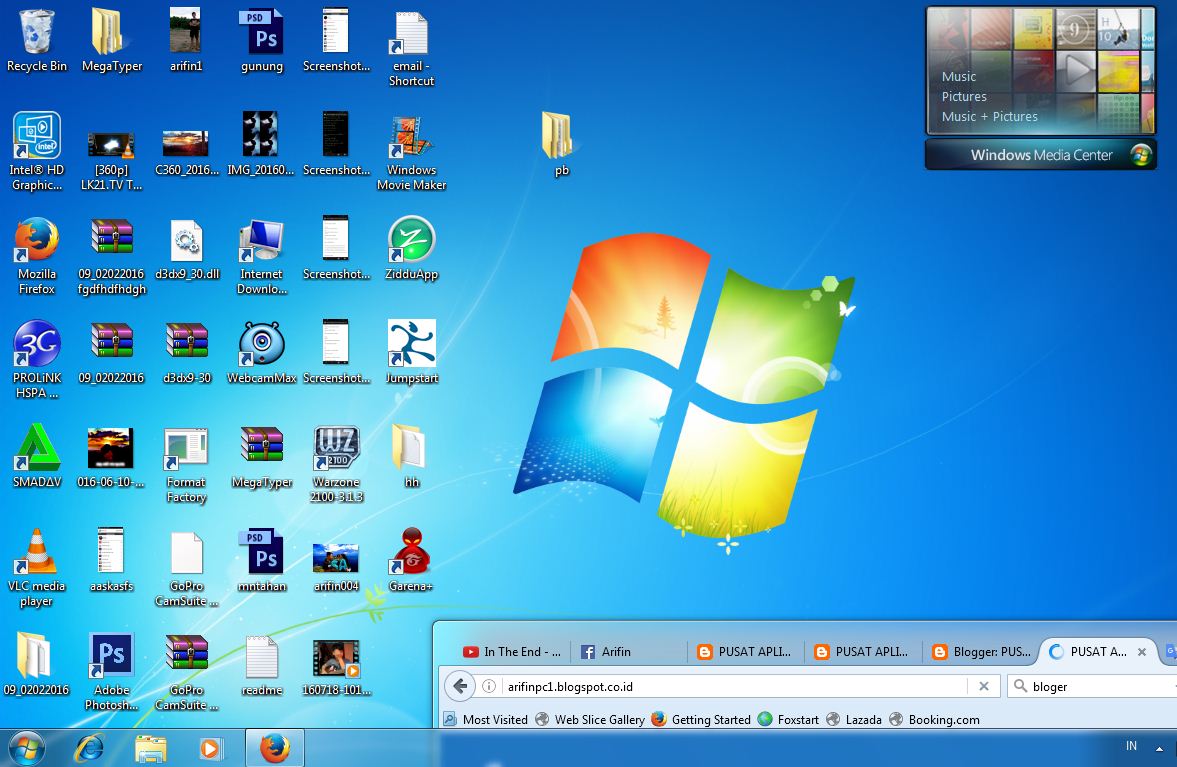Open the arifin1 image thumbnail
The width and height of the screenshot is (1177, 767).
pos(185,30)
